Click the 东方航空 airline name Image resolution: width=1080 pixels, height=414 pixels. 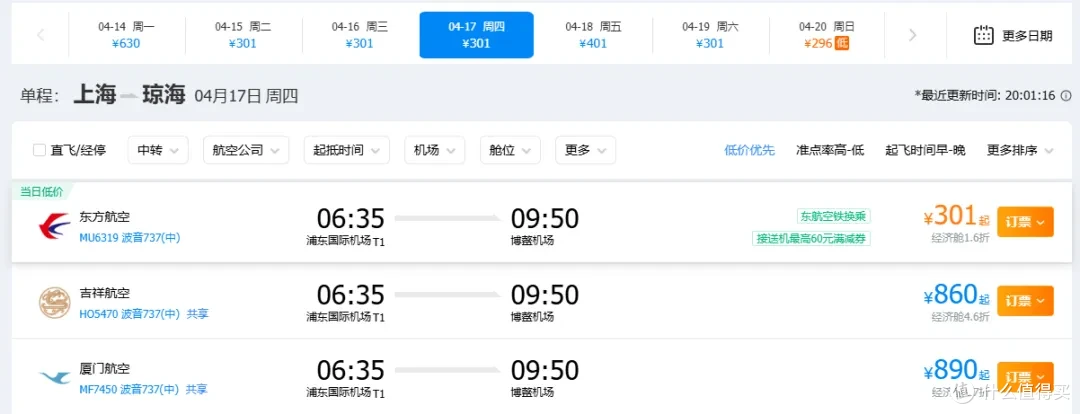[x=105, y=217]
